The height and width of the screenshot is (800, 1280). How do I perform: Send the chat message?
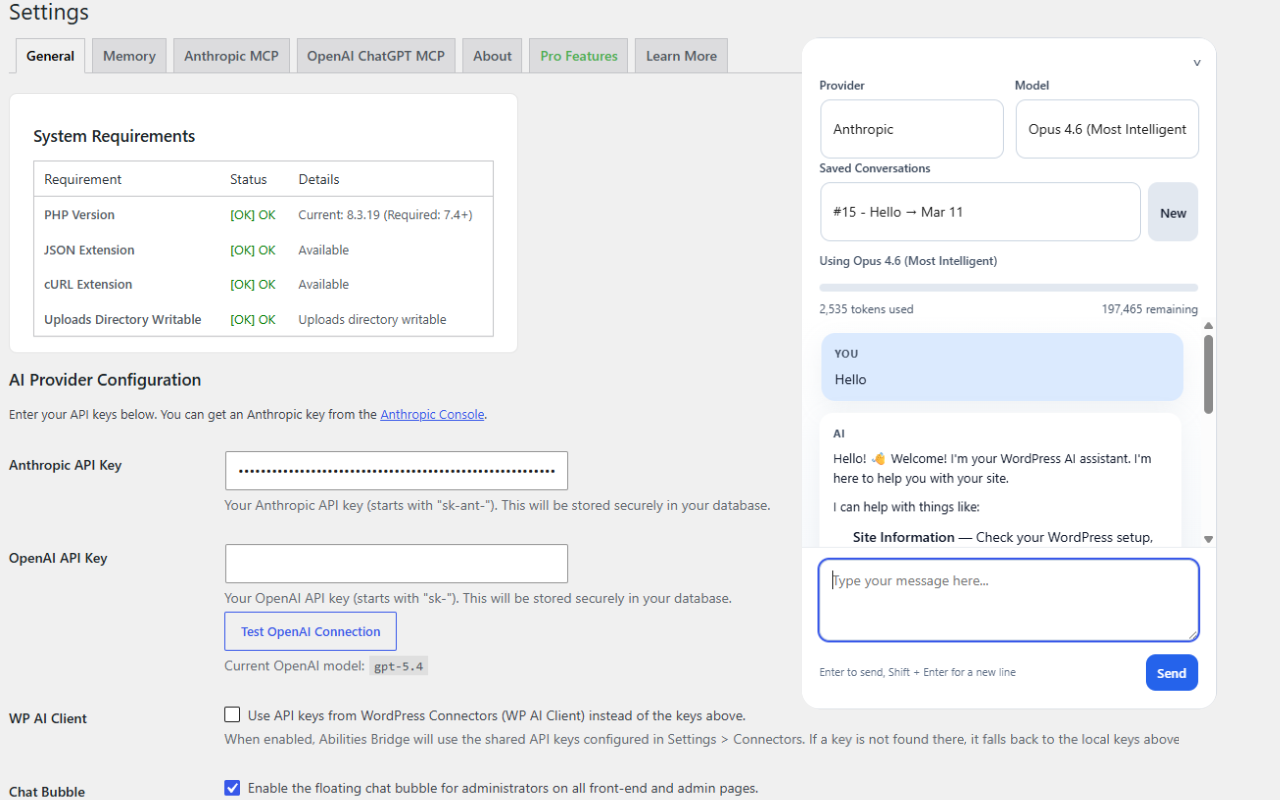(1171, 673)
